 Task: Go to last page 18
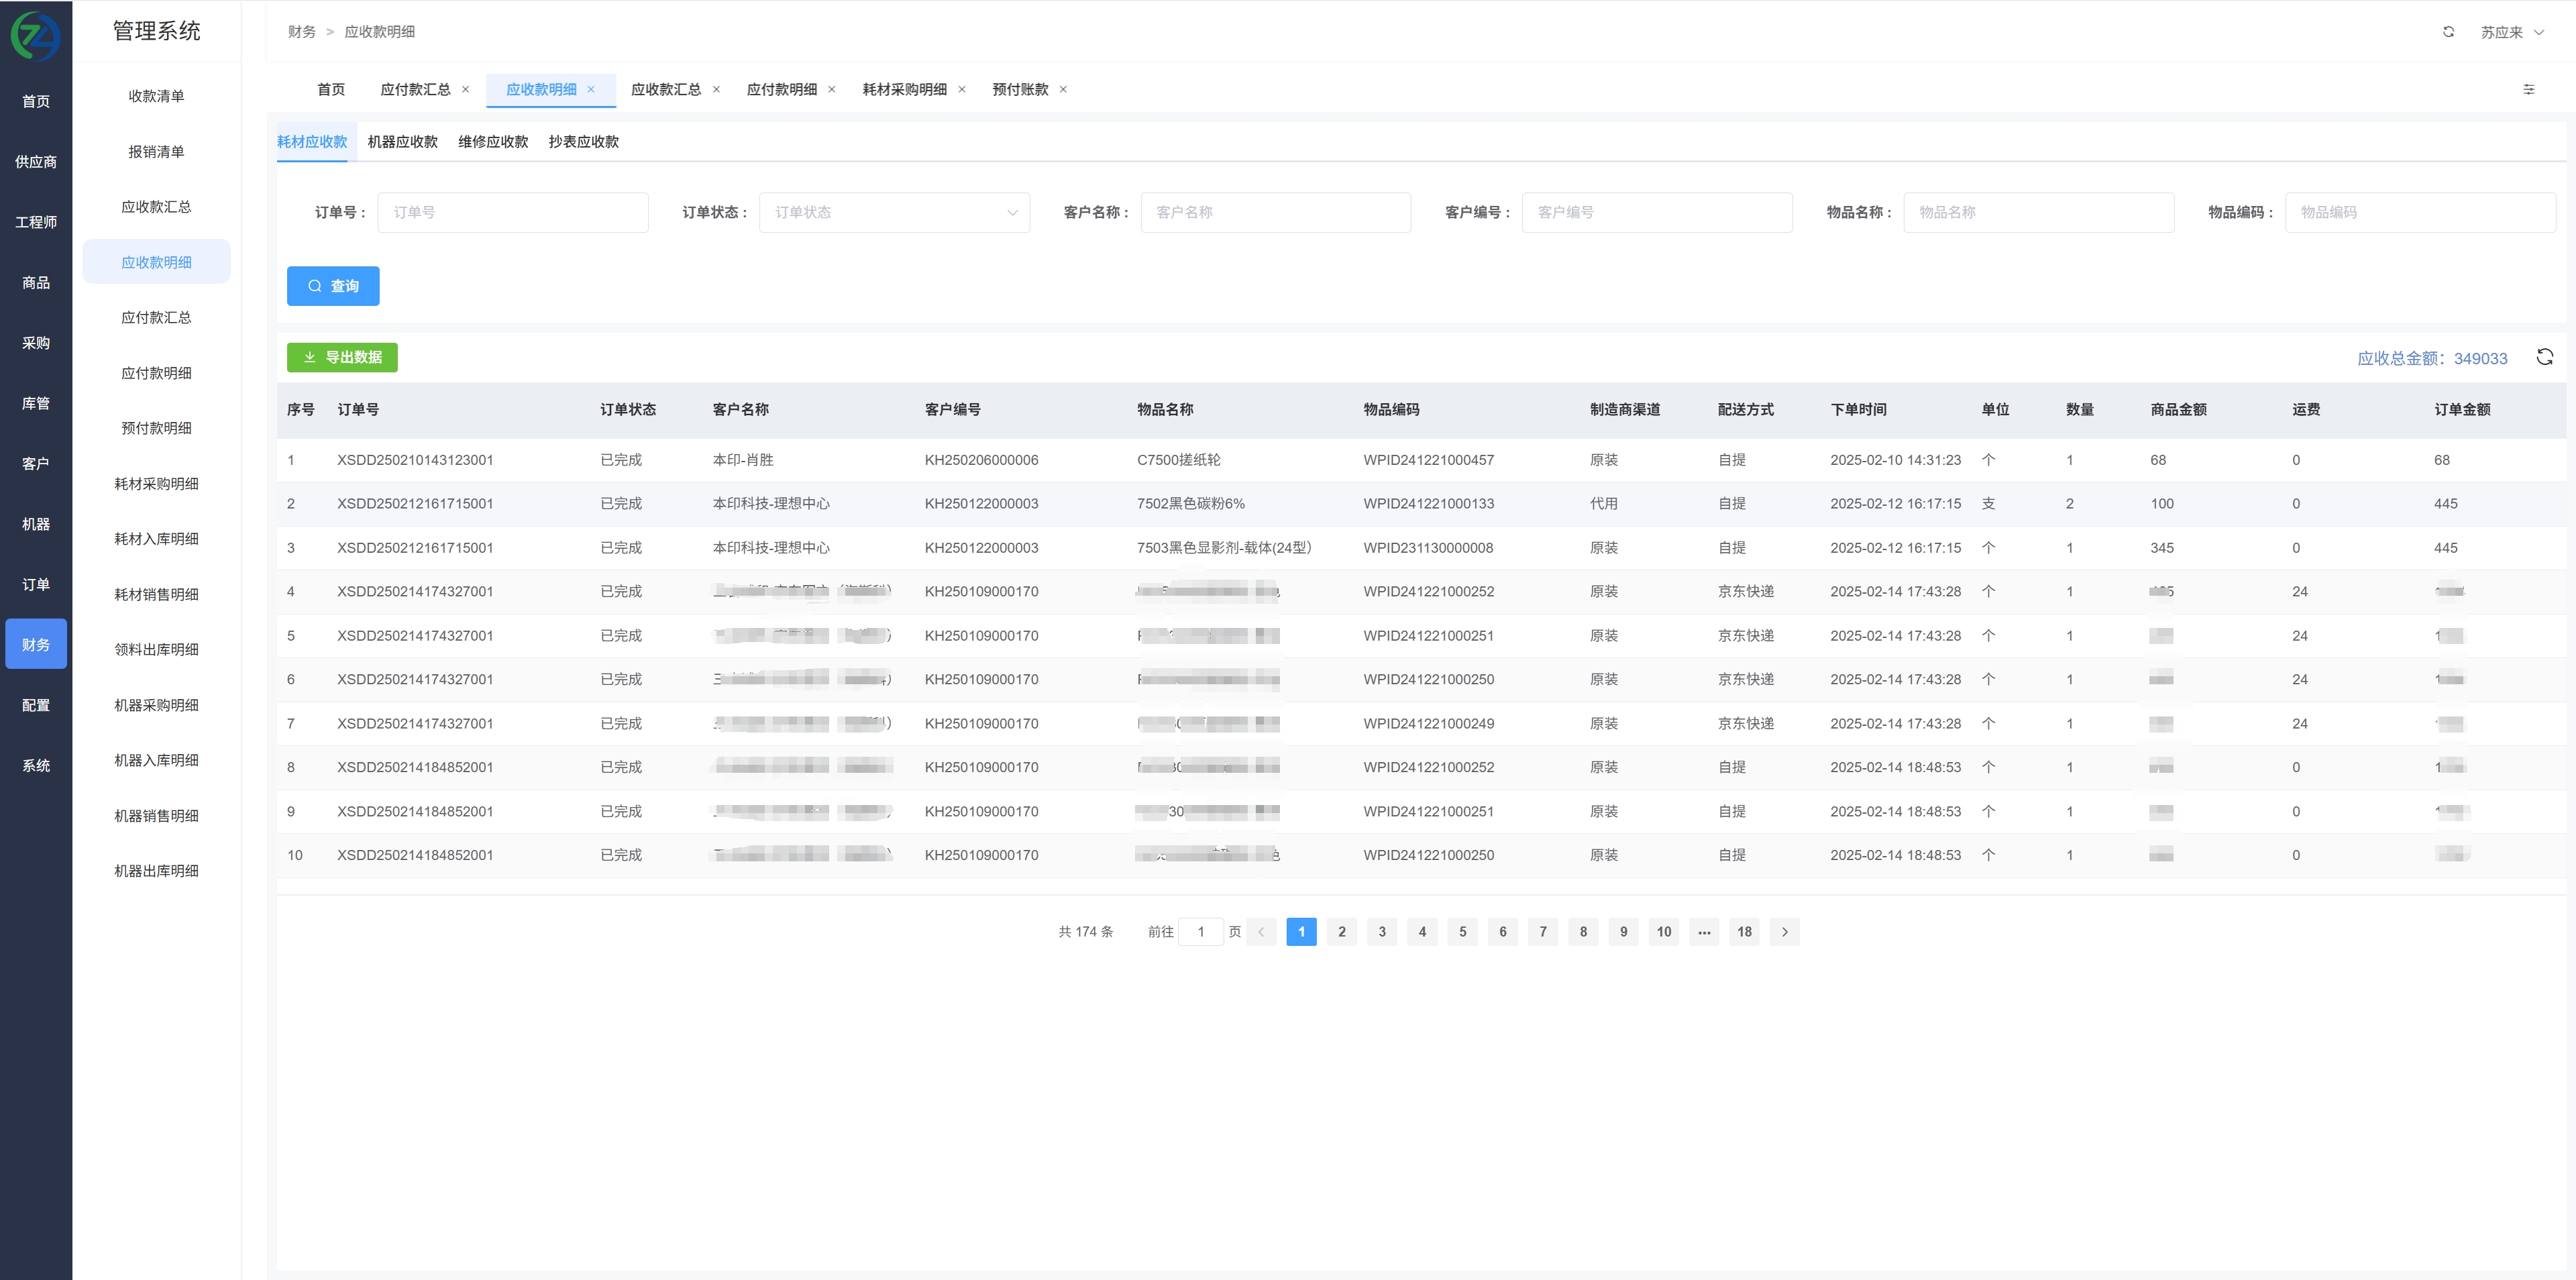pos(1744,932)
